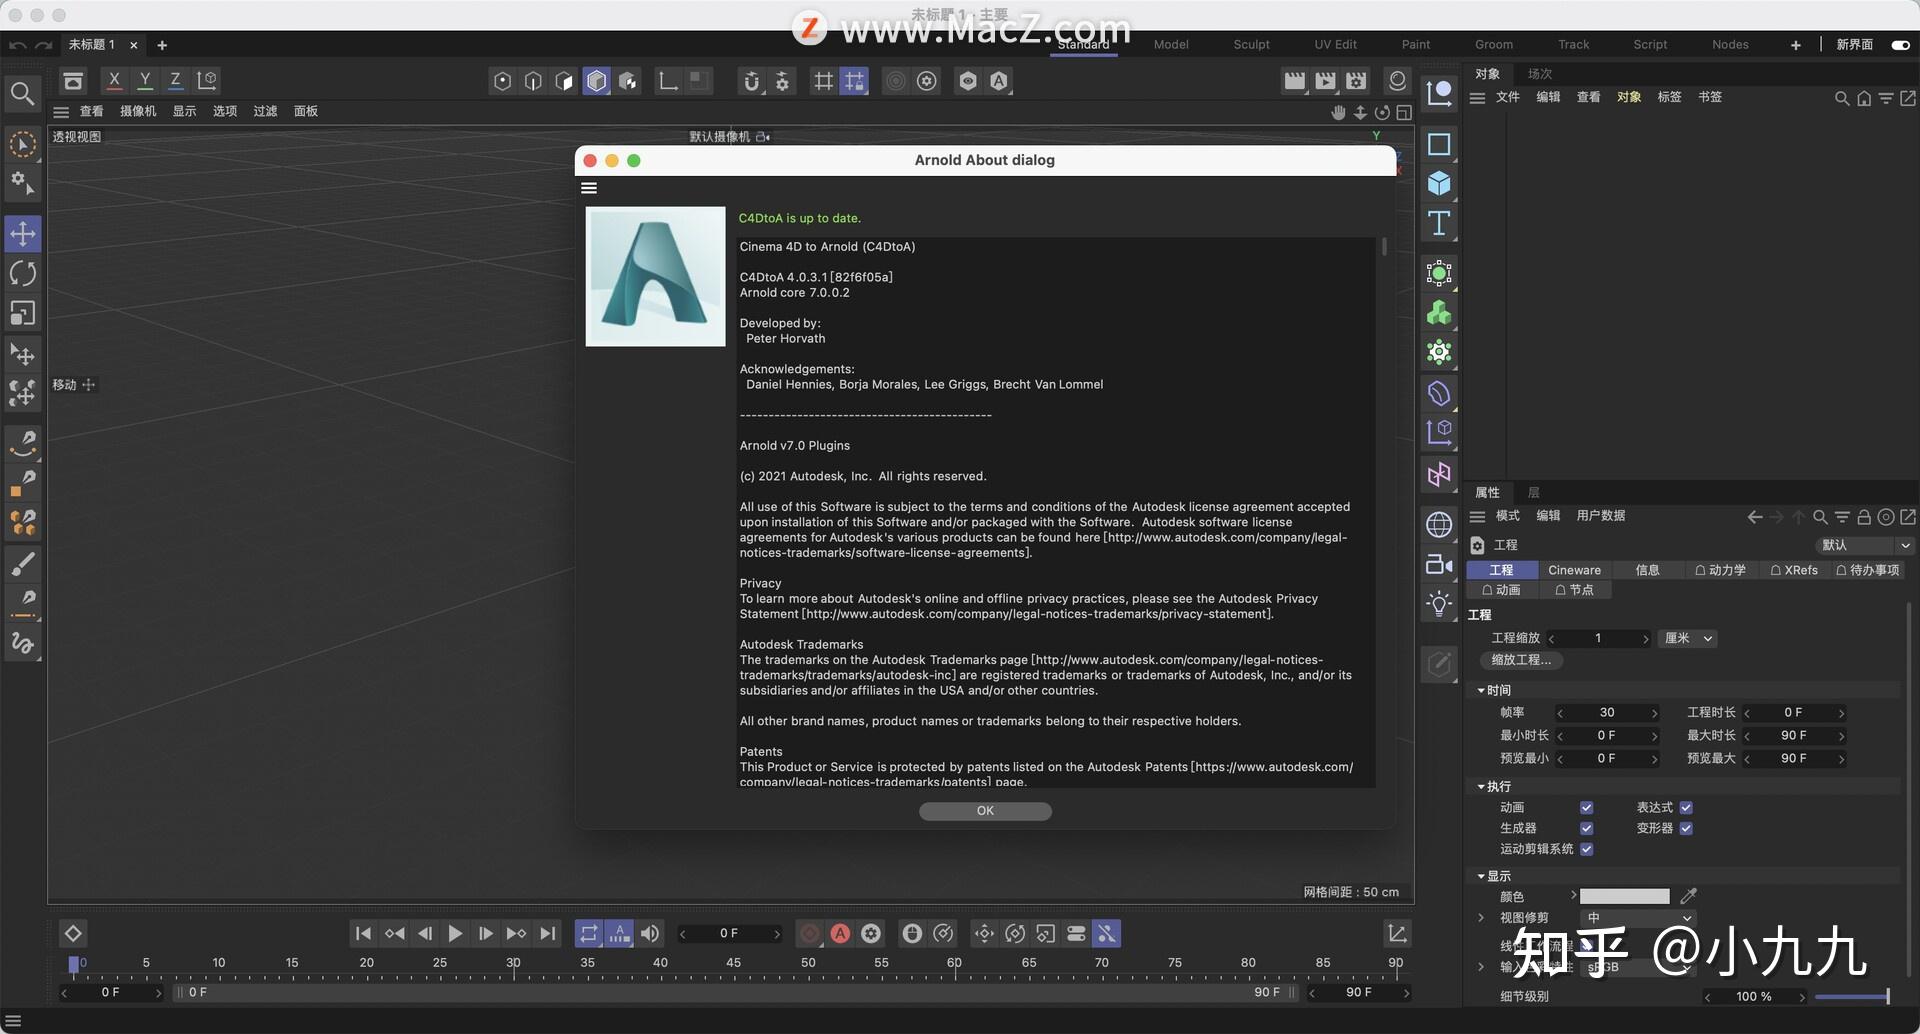
Task: Open the 动力学 attribute tab
Action: click(1720, 570)
